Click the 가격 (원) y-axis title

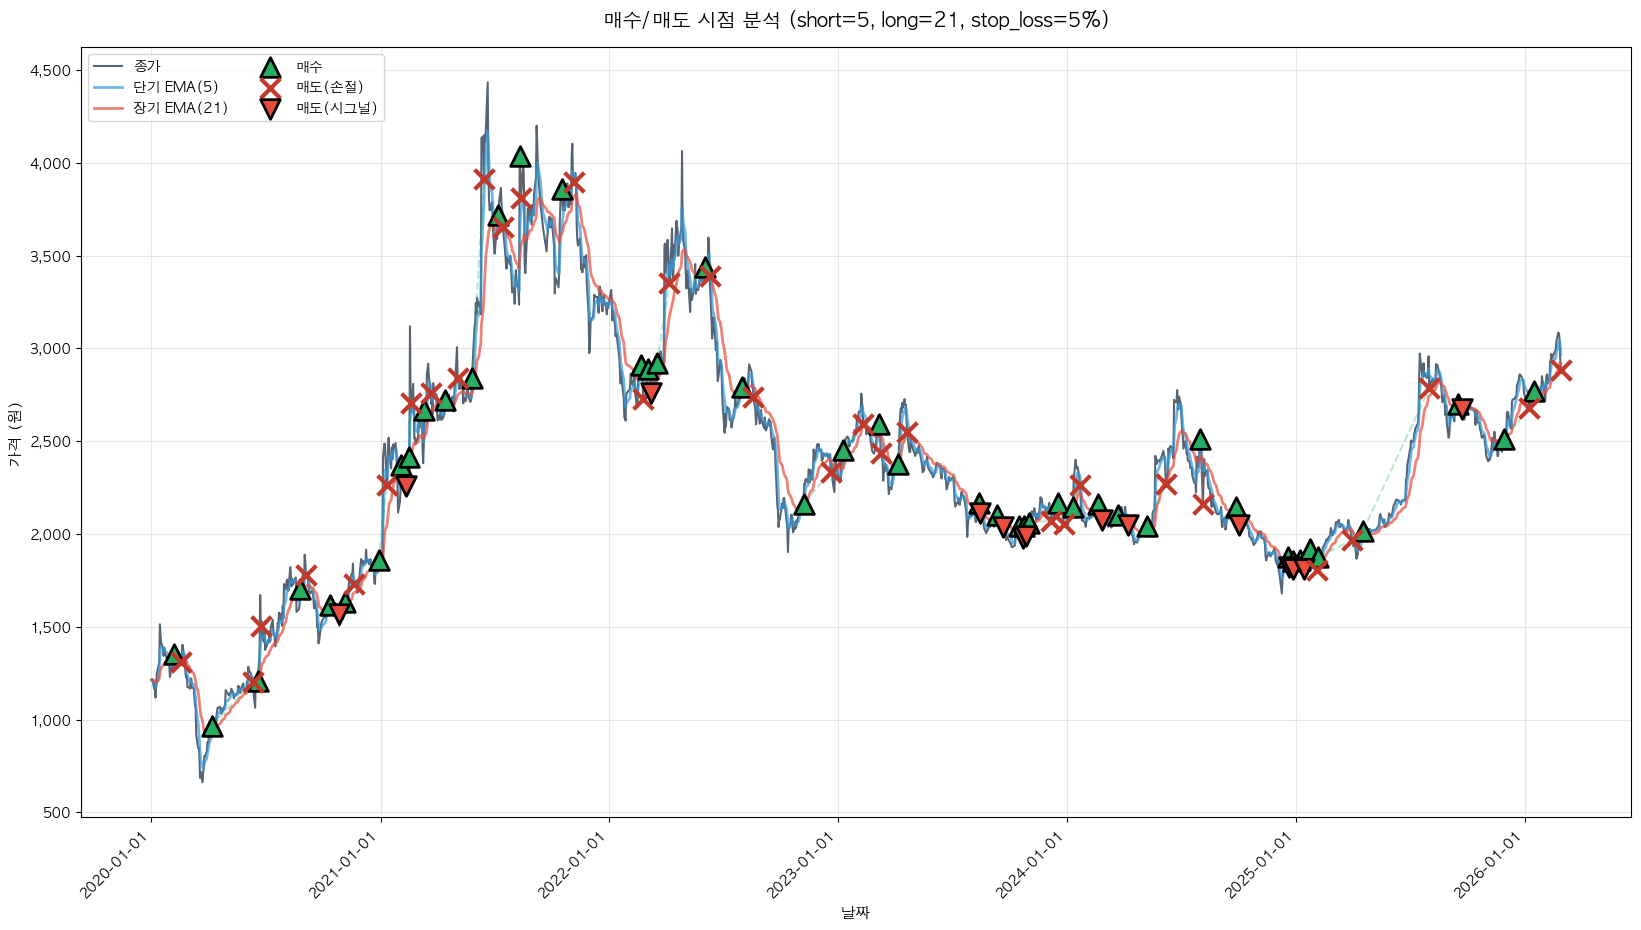[x=14, y=434]
